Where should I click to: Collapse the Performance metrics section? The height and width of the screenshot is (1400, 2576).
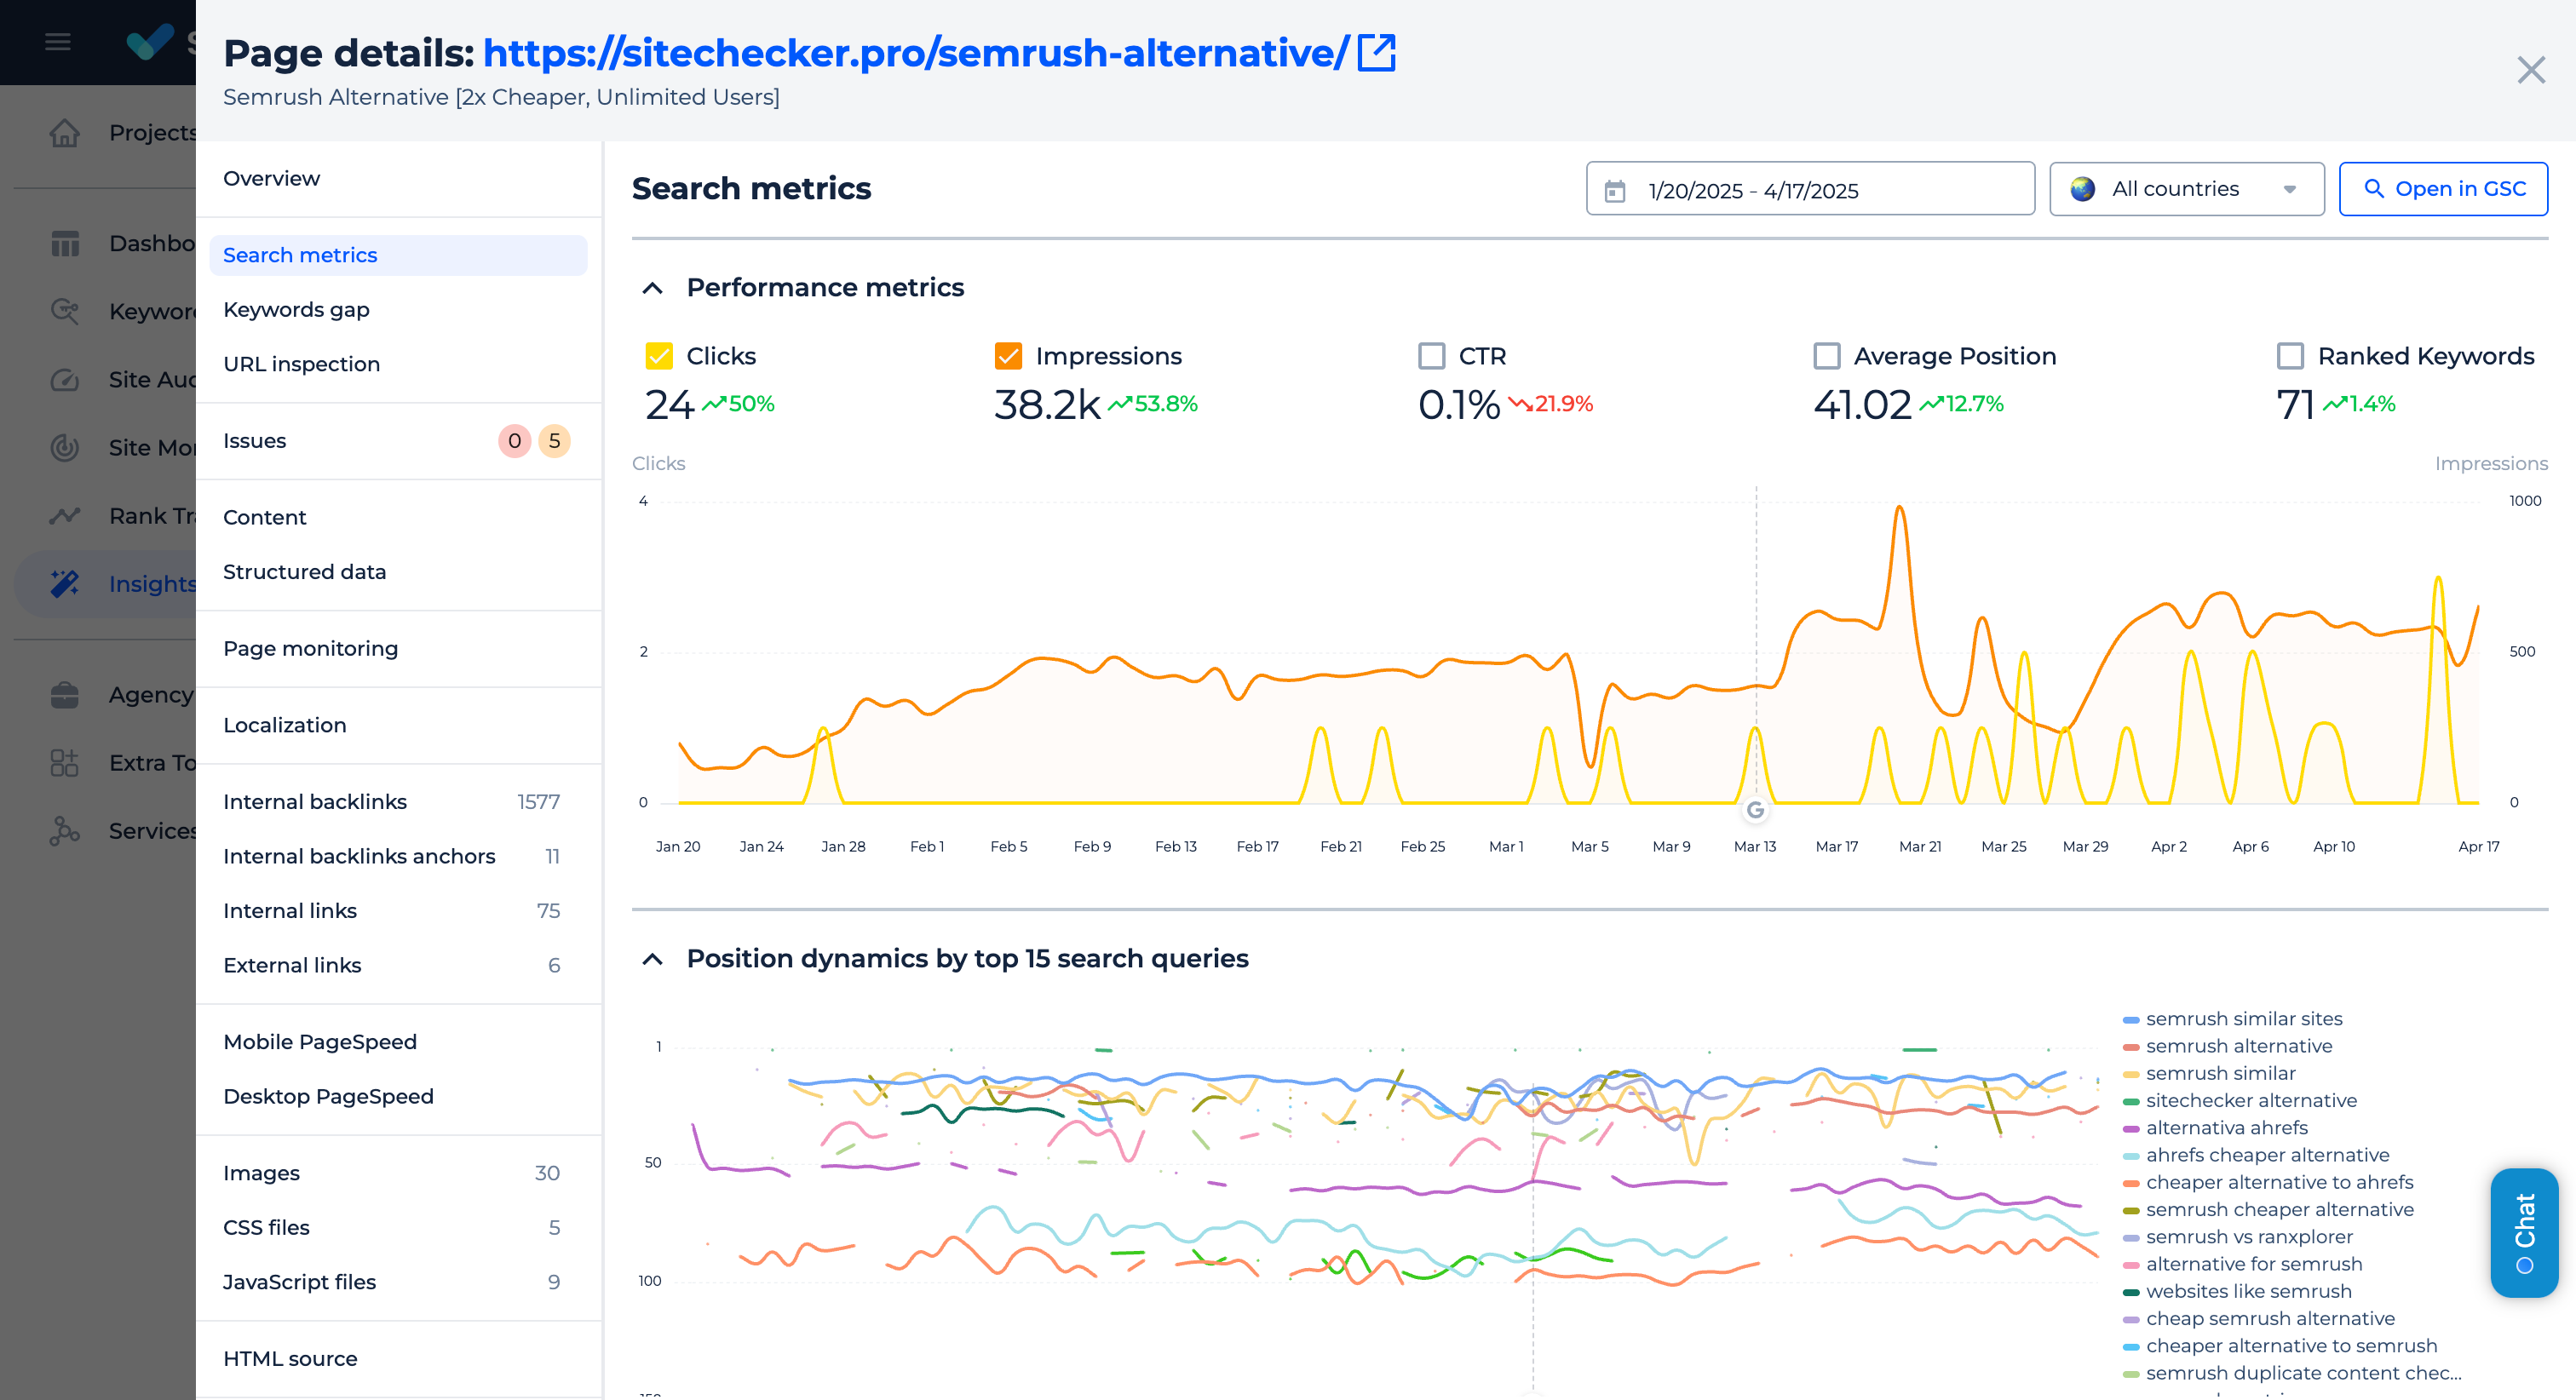click(x=652, y=288)
